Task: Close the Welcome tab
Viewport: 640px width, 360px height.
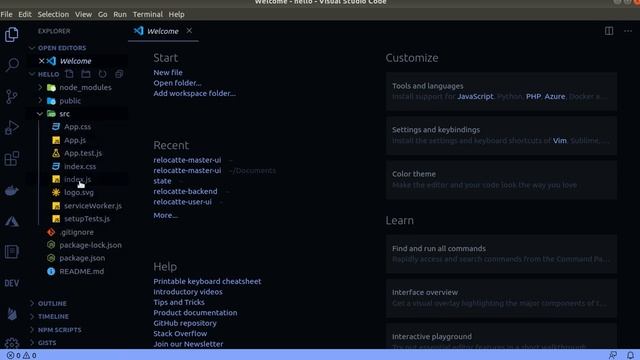Action: [189, 31]
